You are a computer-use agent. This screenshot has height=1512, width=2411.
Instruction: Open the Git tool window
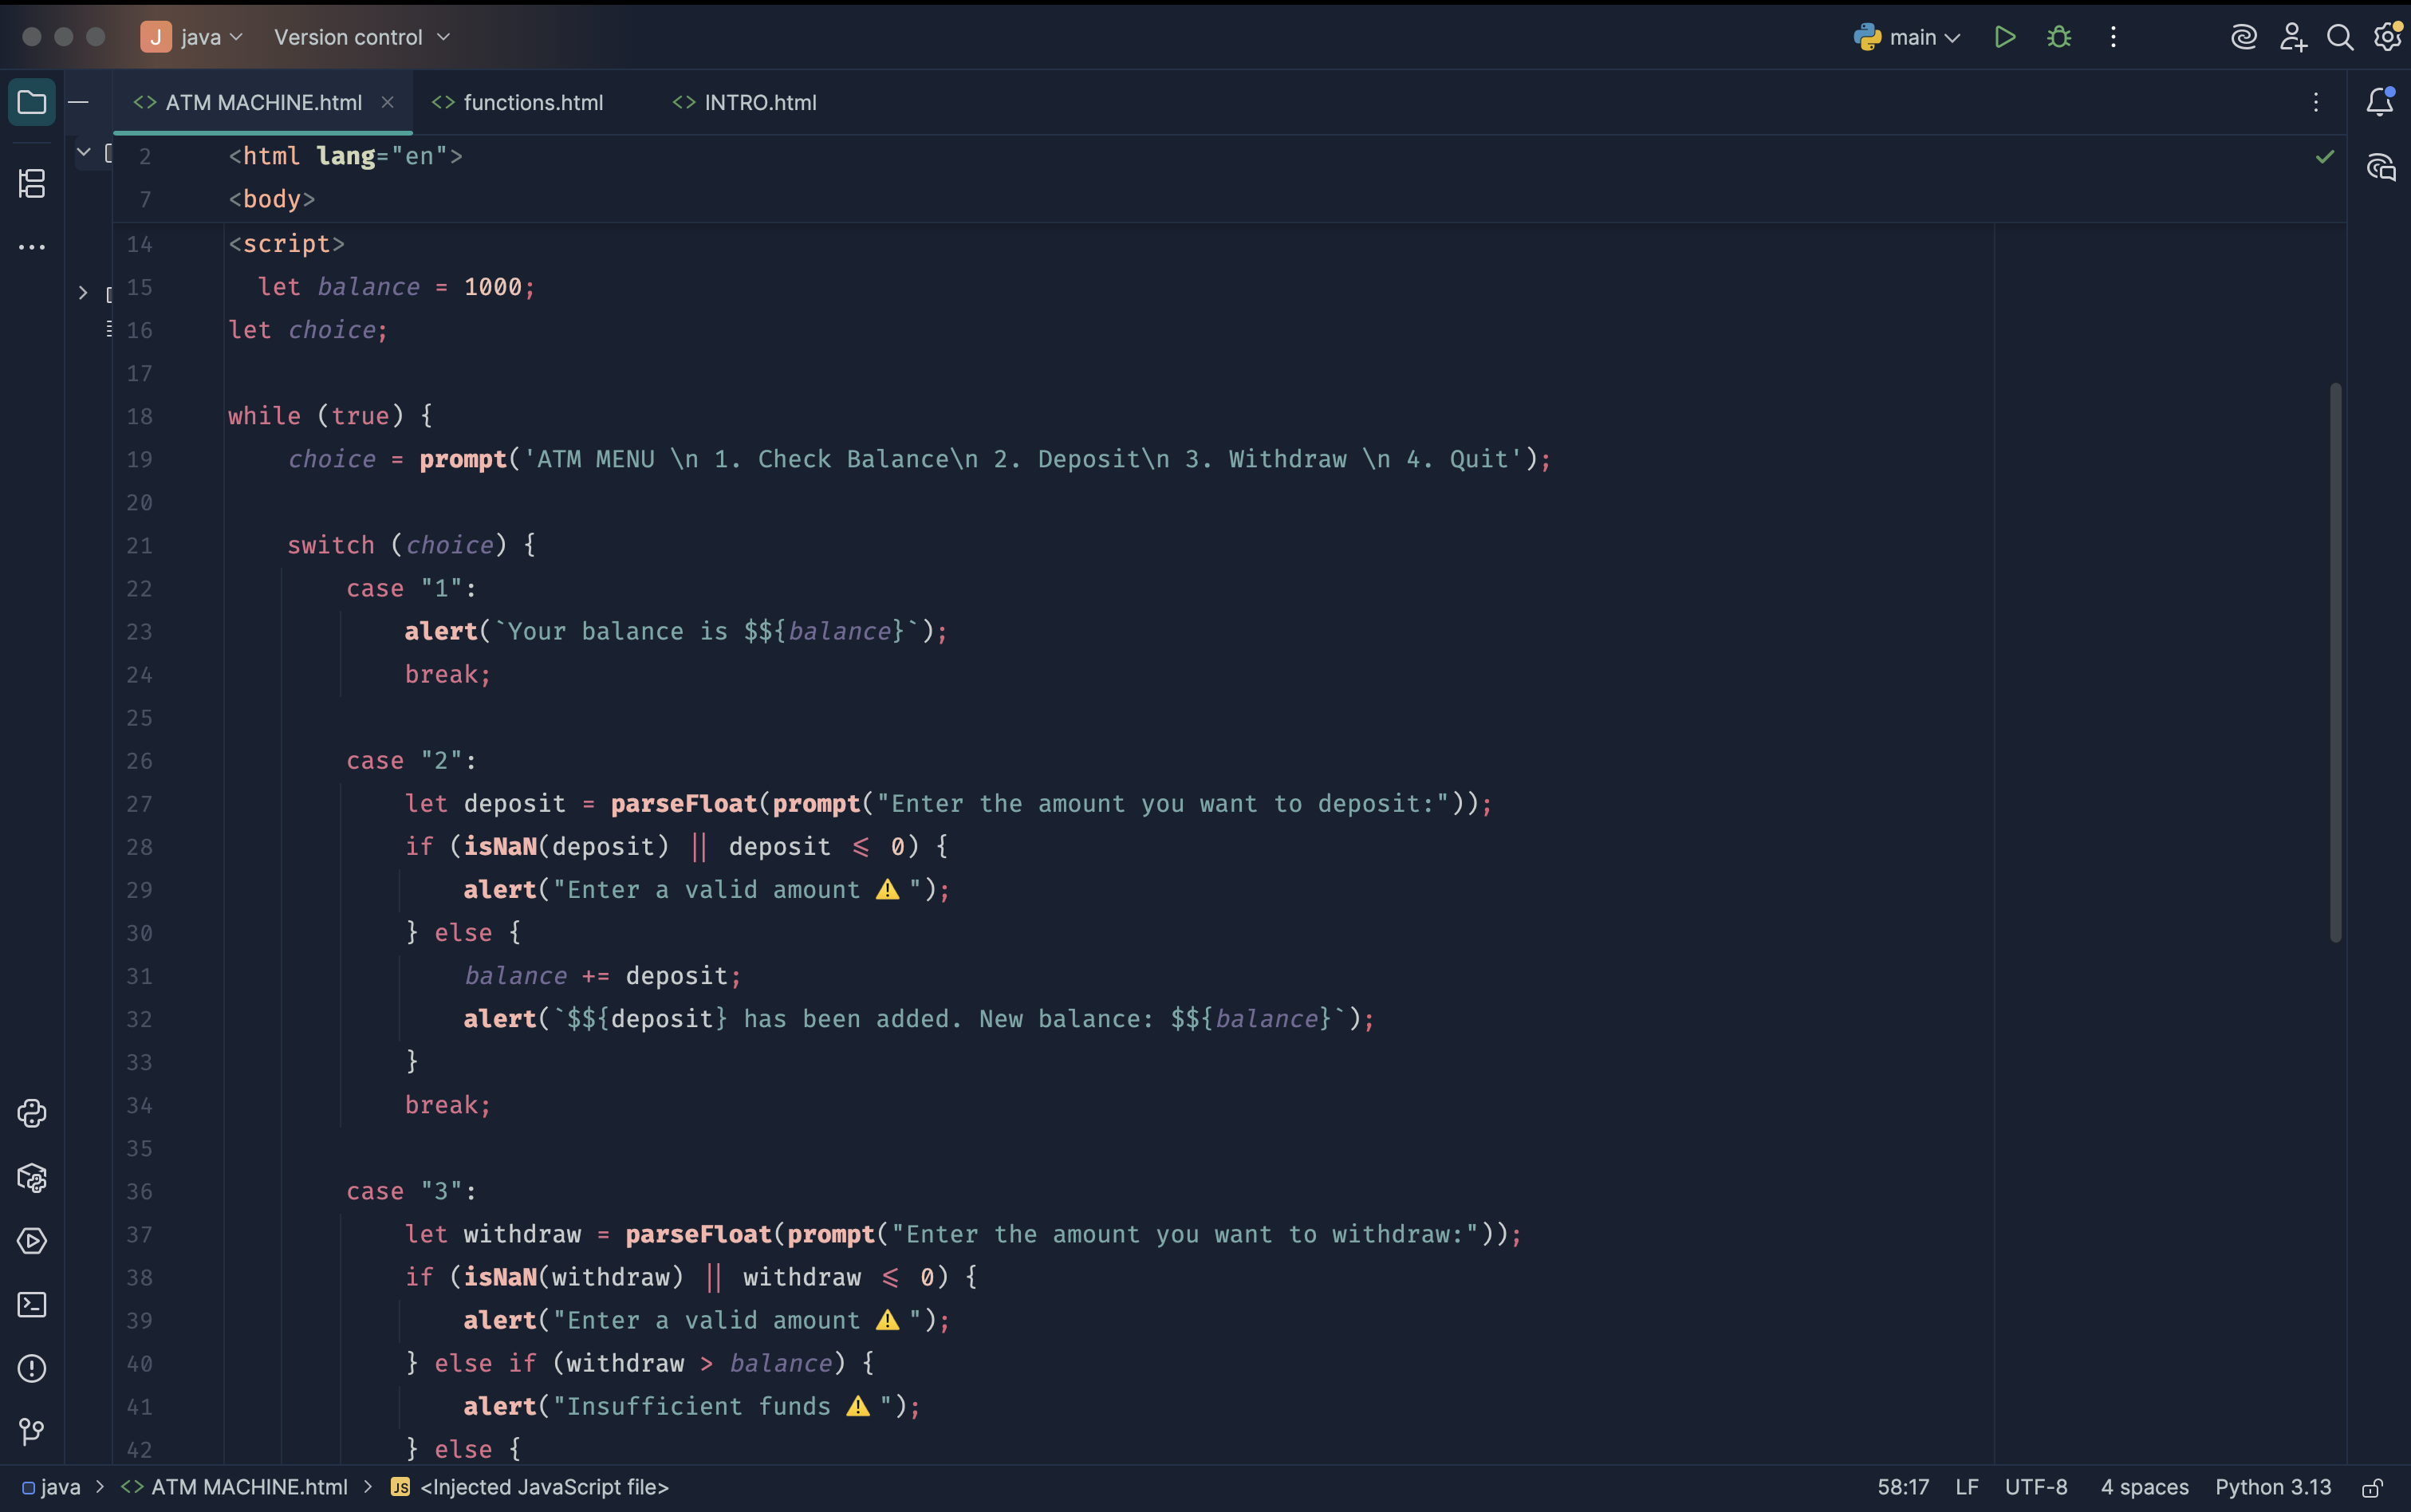pyautogui.click(x=31, y=1431)
